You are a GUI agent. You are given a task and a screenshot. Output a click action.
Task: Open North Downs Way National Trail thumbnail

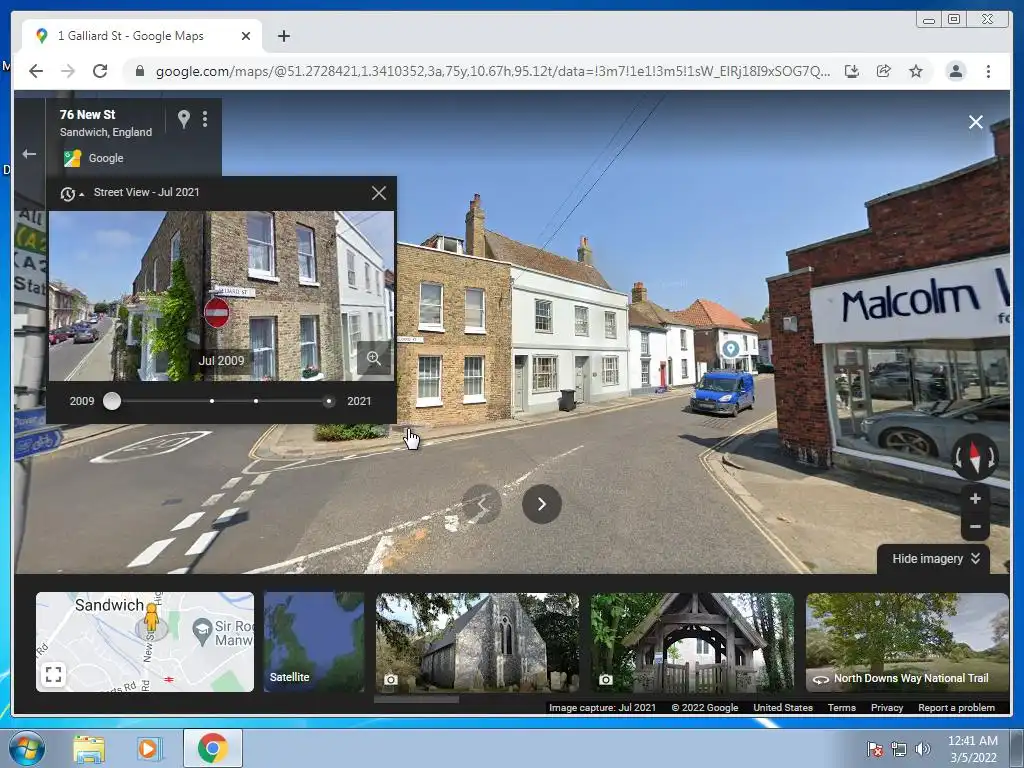(x=907, y=642)
